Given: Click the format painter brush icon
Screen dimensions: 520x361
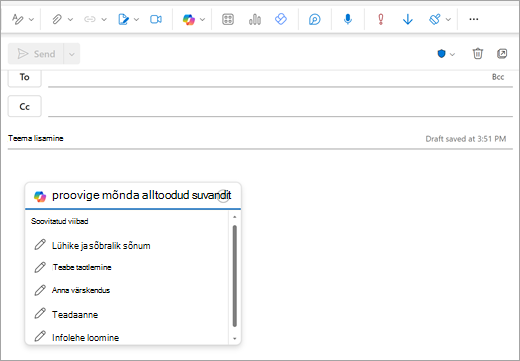Looking at the screenshot, I should pyautogui.click(x=435, y=19).
